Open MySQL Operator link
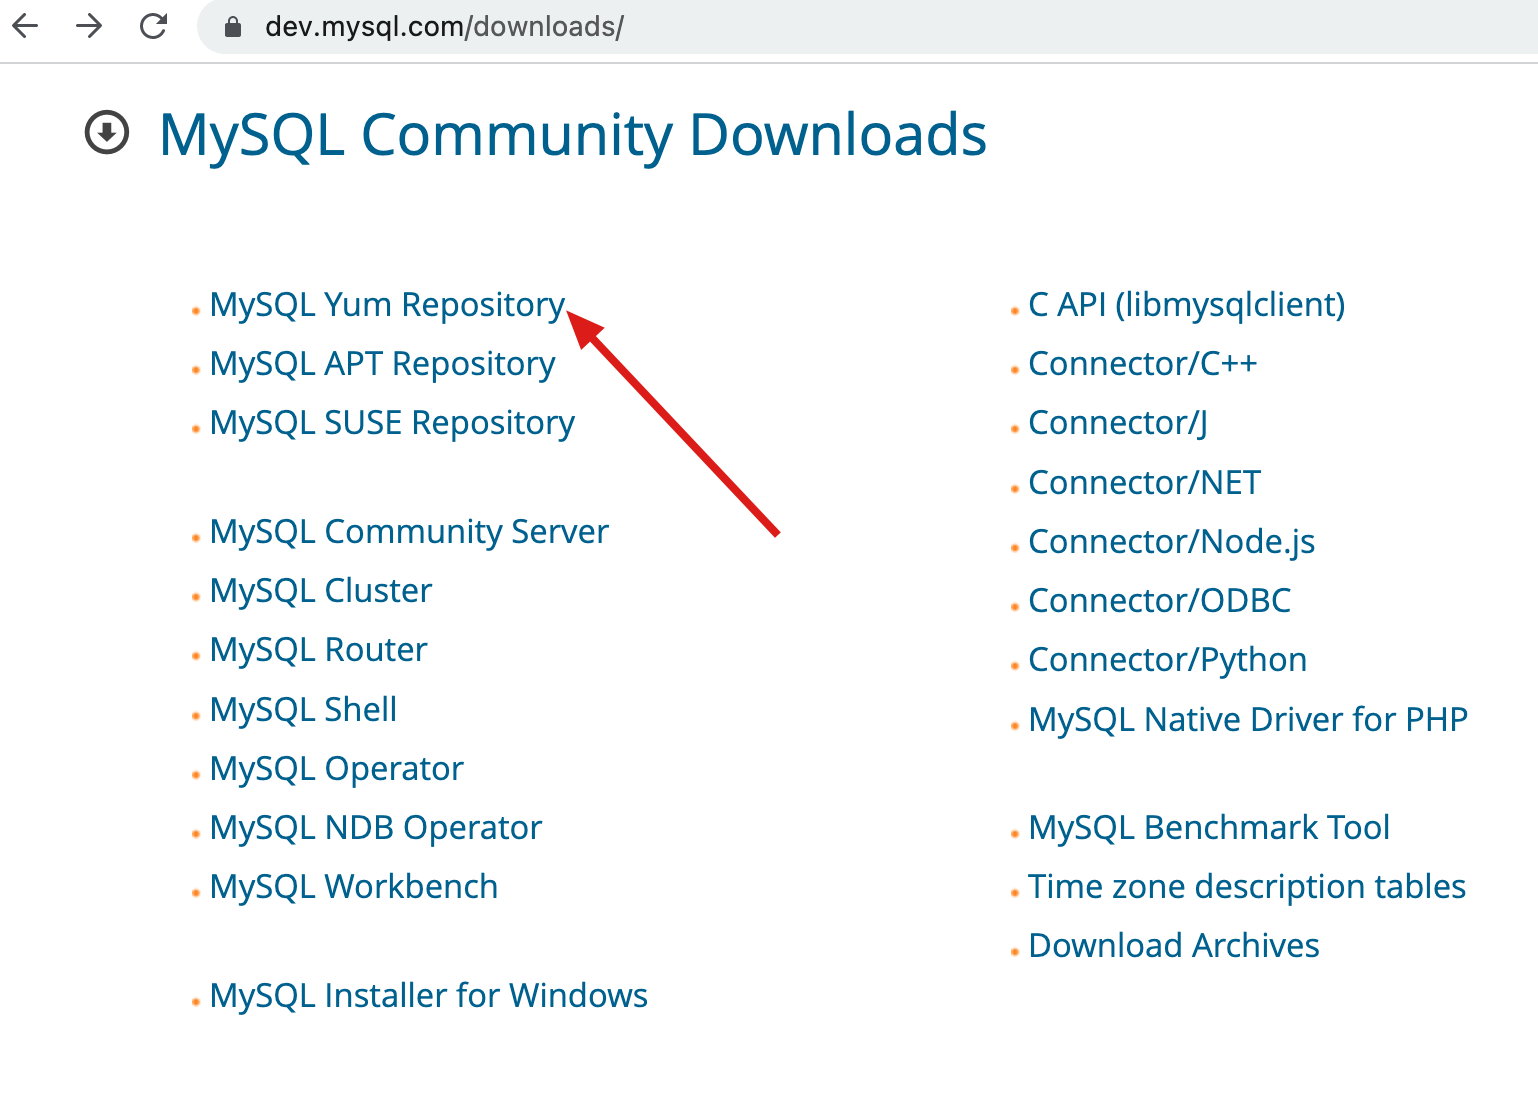The image size is (1538, 1098). tap(337, 769)
